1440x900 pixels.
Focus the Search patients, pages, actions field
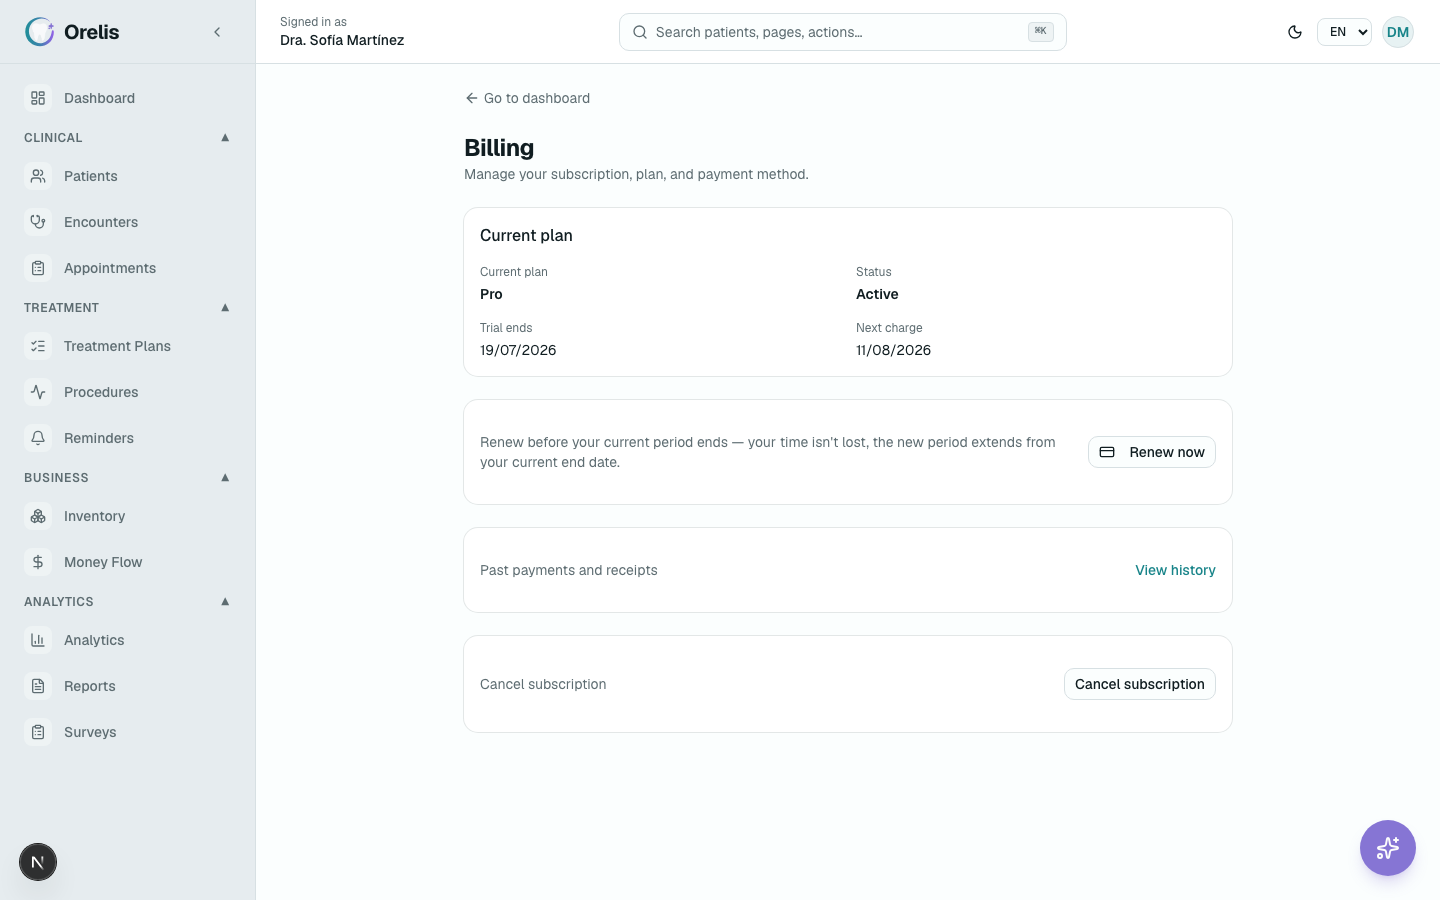coord(843,32)
